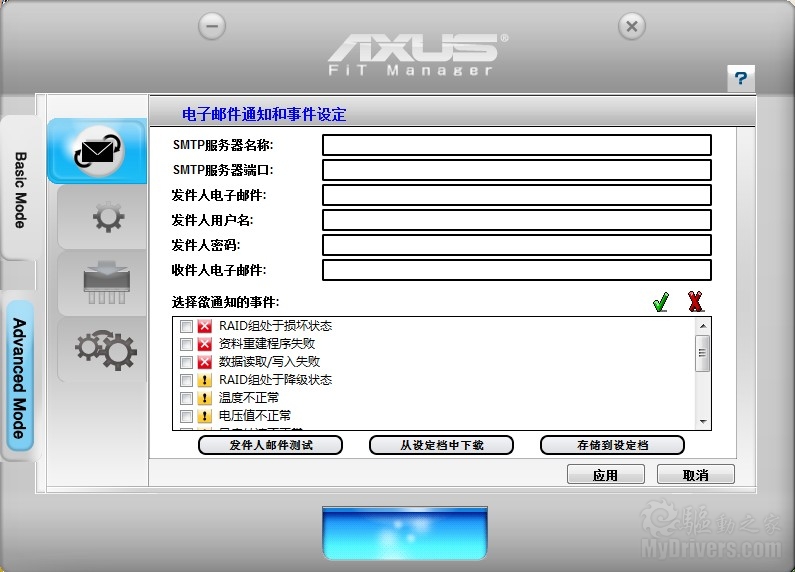
Task: Click the 发件人邮件测试 button
Action: point(270,445)
